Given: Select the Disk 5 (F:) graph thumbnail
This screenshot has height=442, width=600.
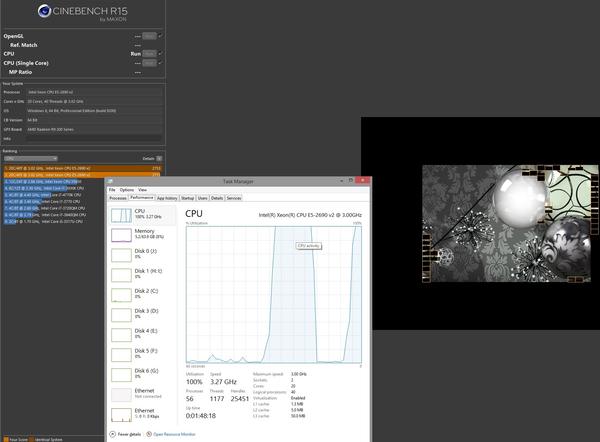Looking at the screenshot, I should coord(121,354).
